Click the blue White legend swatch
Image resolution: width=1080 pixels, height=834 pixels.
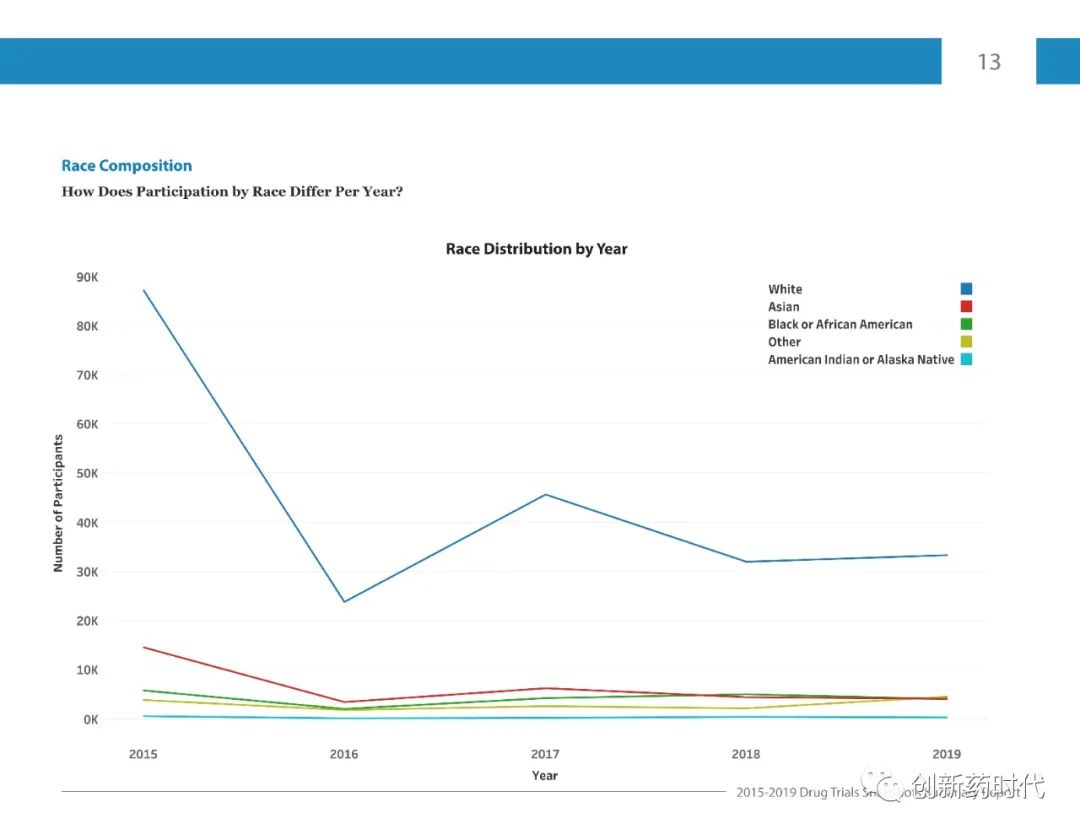click(966, 289)
